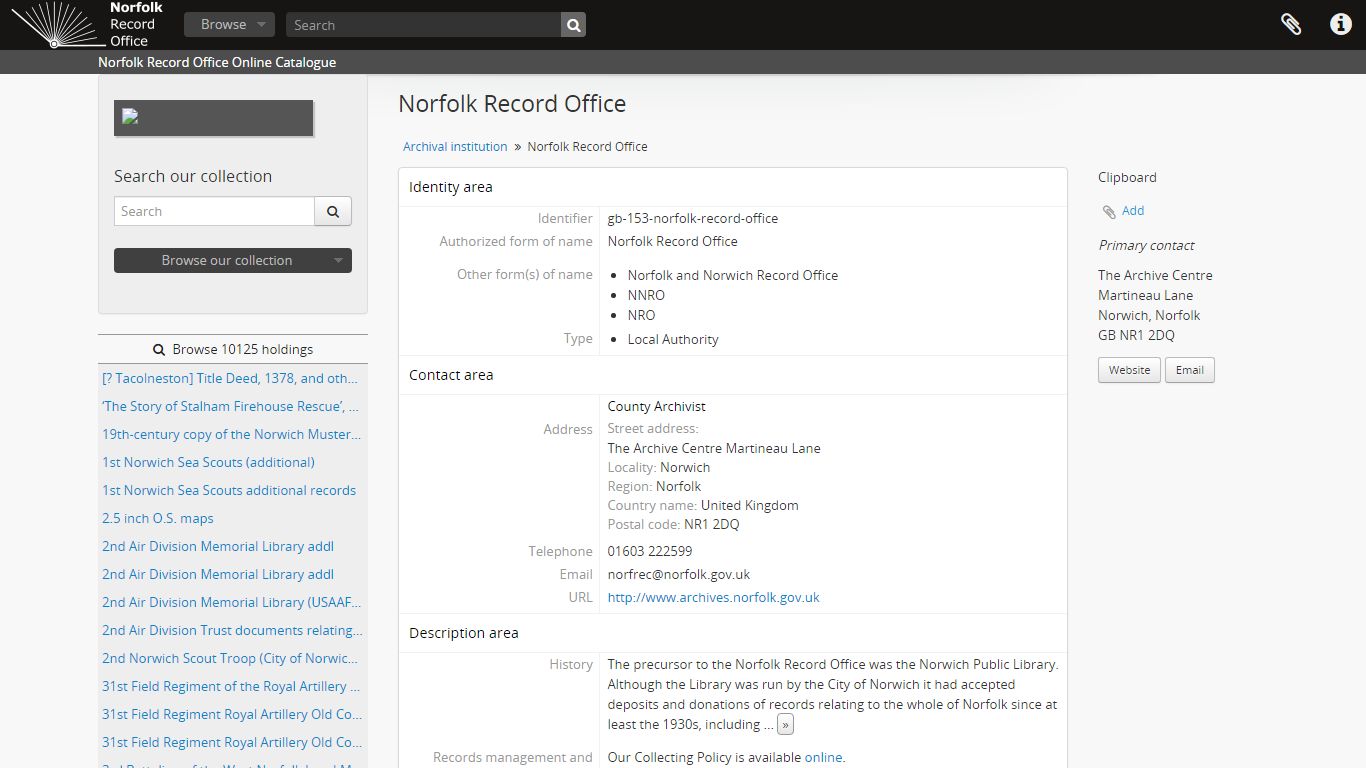The image size is (1366, 768).
Task: Click email norfrec@norfolk.gov.uk text
Action: point(679,574)
